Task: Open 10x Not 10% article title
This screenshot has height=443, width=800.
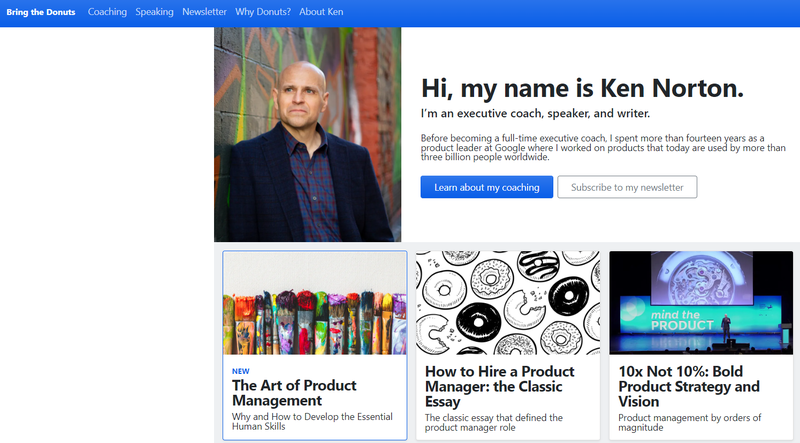Action: pyautogui.click(x=689, y=386)
